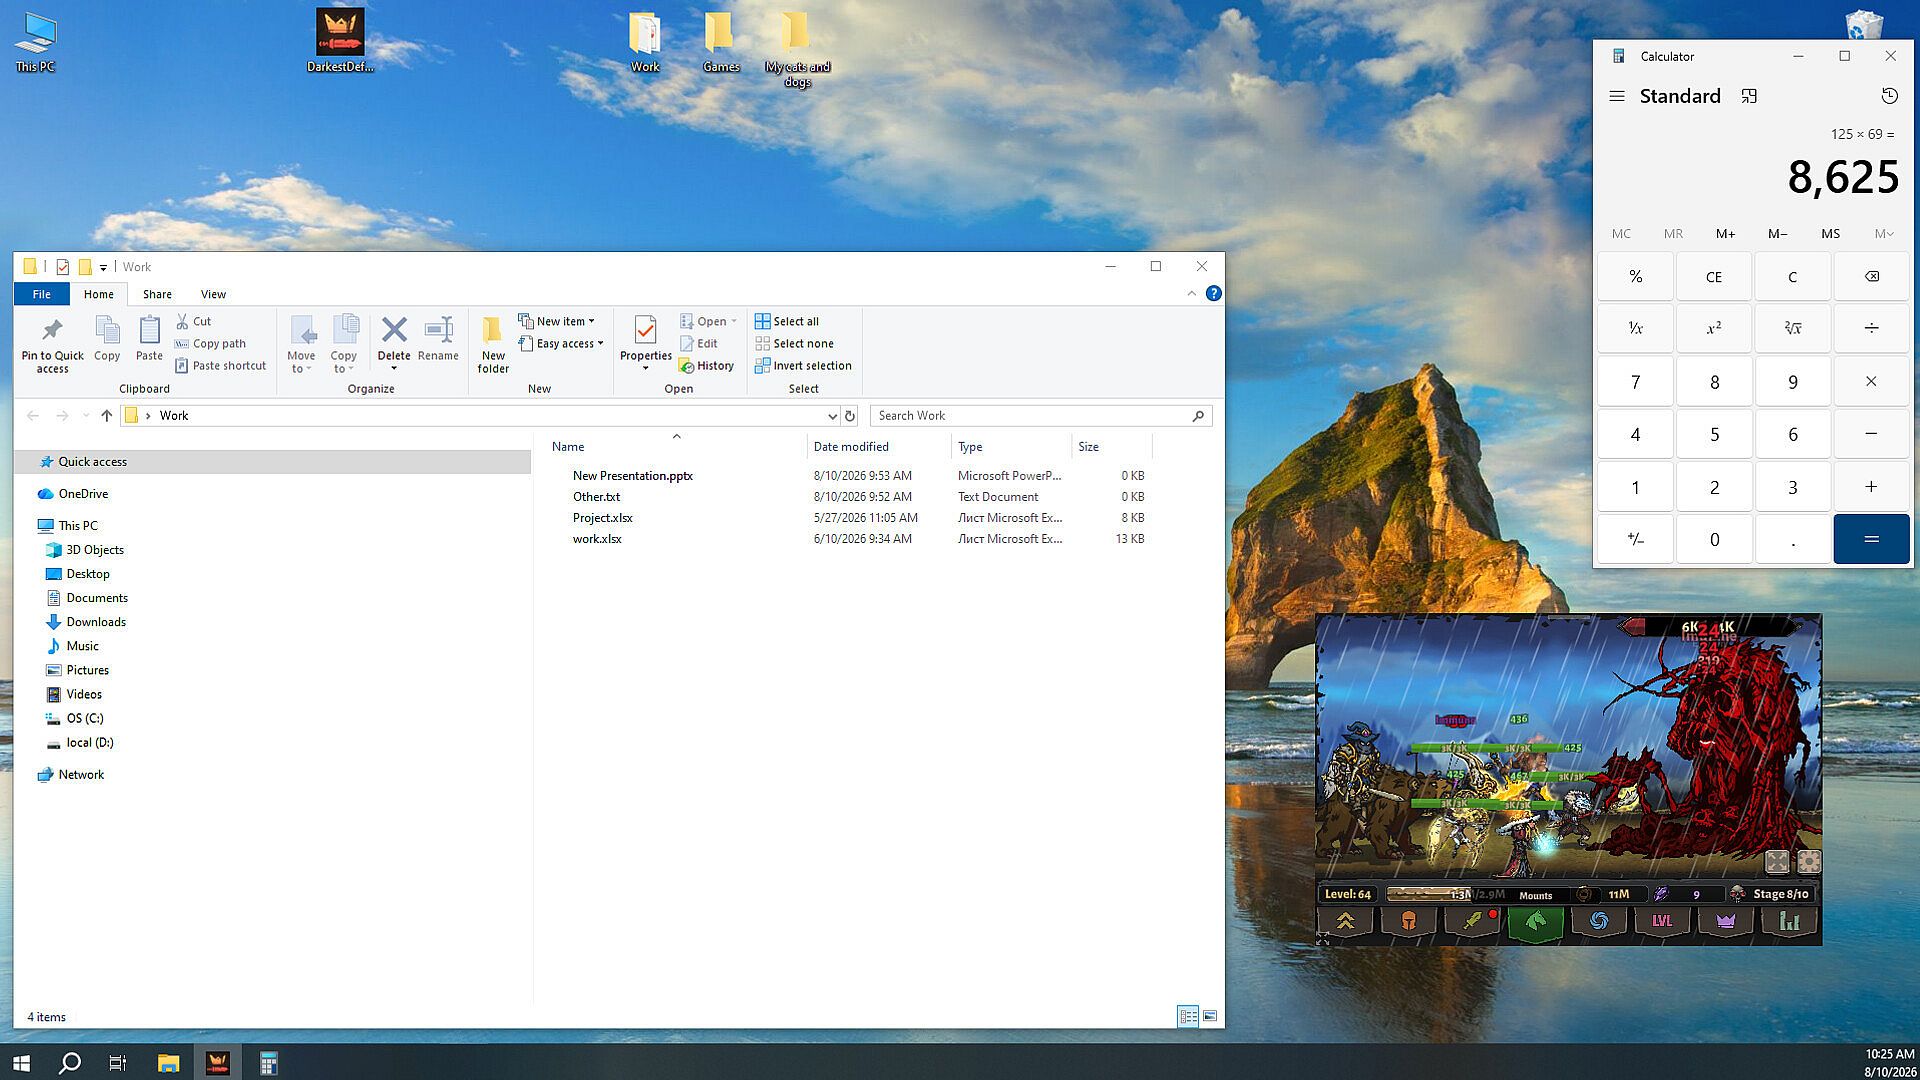Open the statistics bars tab in game
This screenshot has width=1920, height=1080.
tap(1789, 921)
